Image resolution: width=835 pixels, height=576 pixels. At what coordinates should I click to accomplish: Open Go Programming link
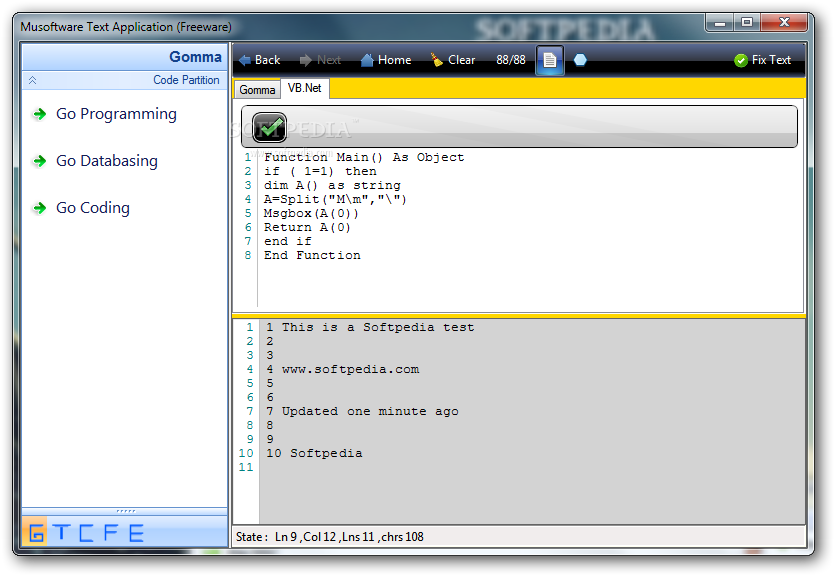[x=116, y=114]
